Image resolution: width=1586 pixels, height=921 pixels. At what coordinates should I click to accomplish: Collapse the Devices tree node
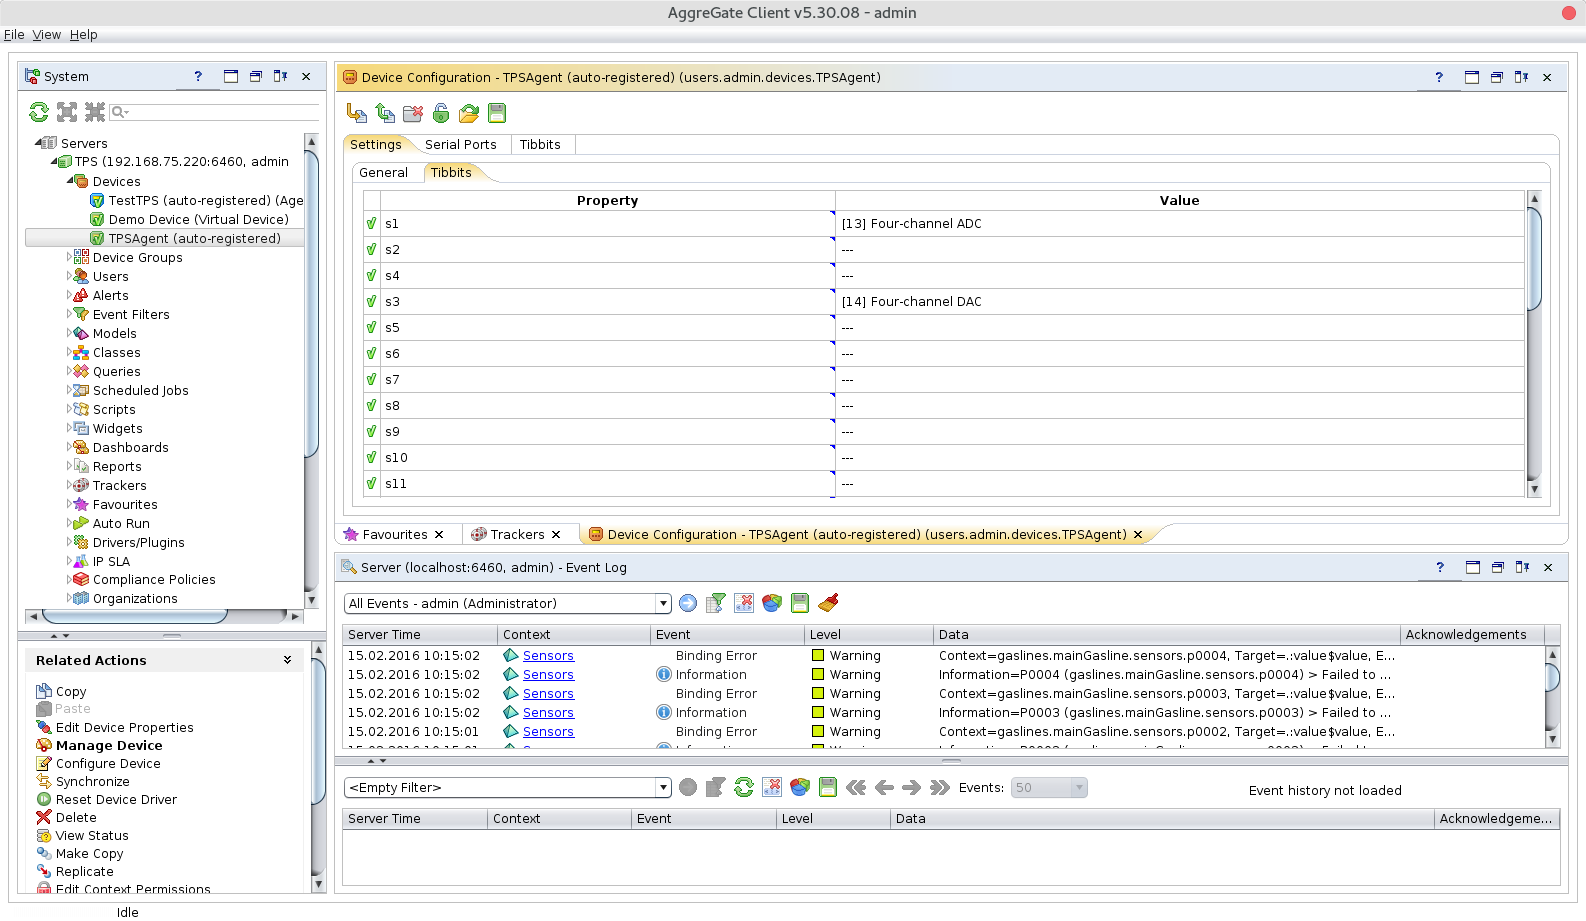[70, 181]
